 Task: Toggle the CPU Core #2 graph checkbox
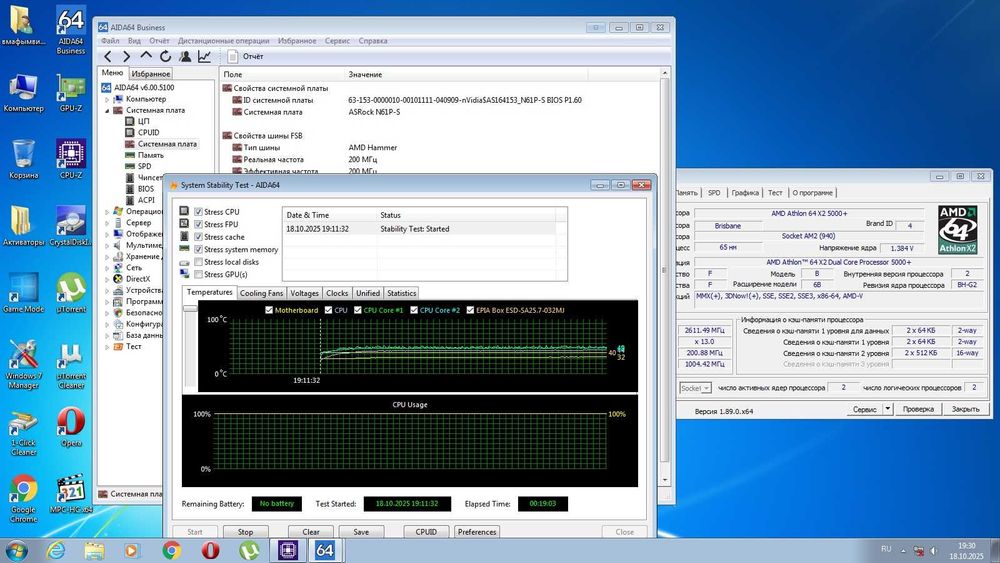(414, 310)
